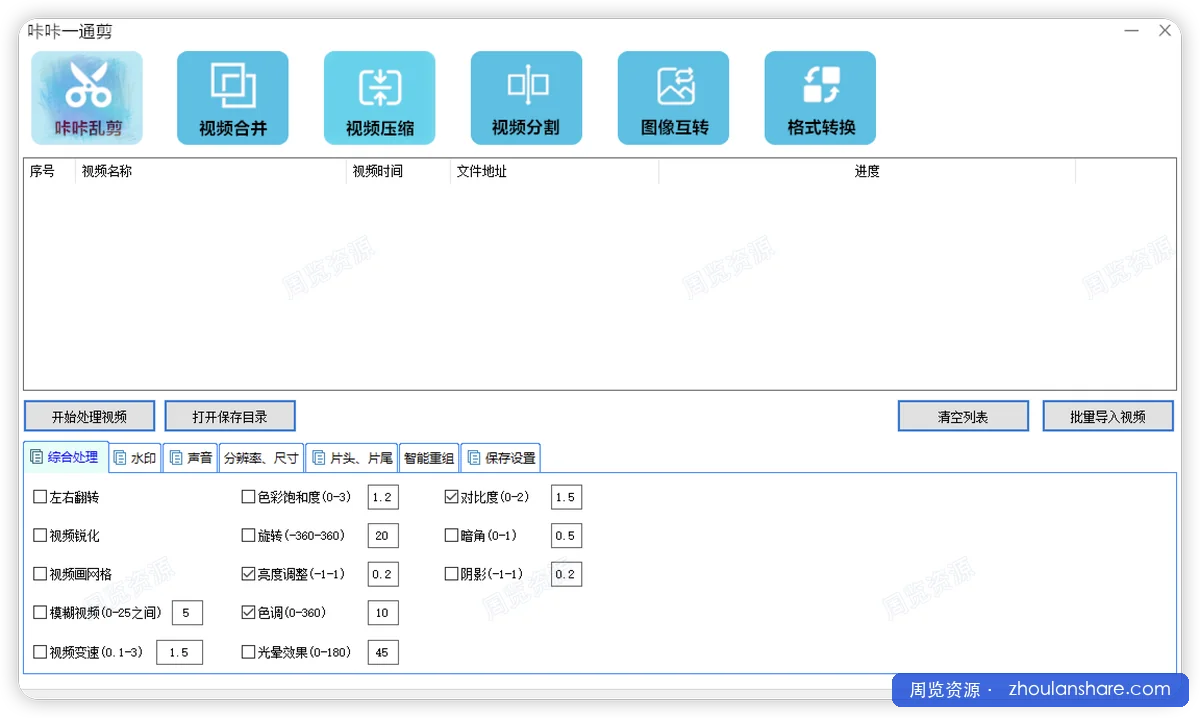Tick the 阴影 checkbox
Viewport: 1200px width, 718px height.
point(451,574)
